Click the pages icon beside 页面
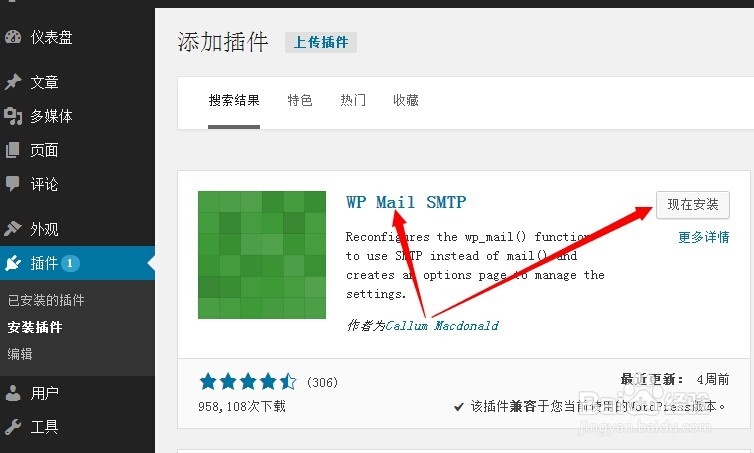The width and height of the screenshot is (754, 453). (13, 150)
